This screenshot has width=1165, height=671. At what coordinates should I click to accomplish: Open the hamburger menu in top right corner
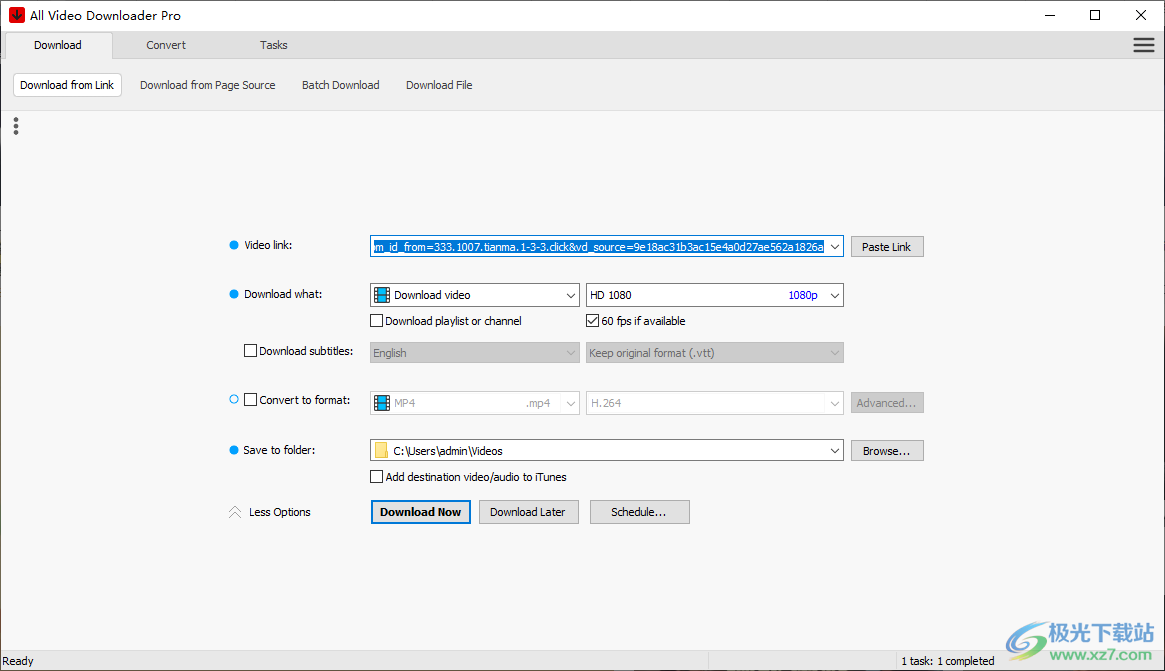tap(1143, 45)
